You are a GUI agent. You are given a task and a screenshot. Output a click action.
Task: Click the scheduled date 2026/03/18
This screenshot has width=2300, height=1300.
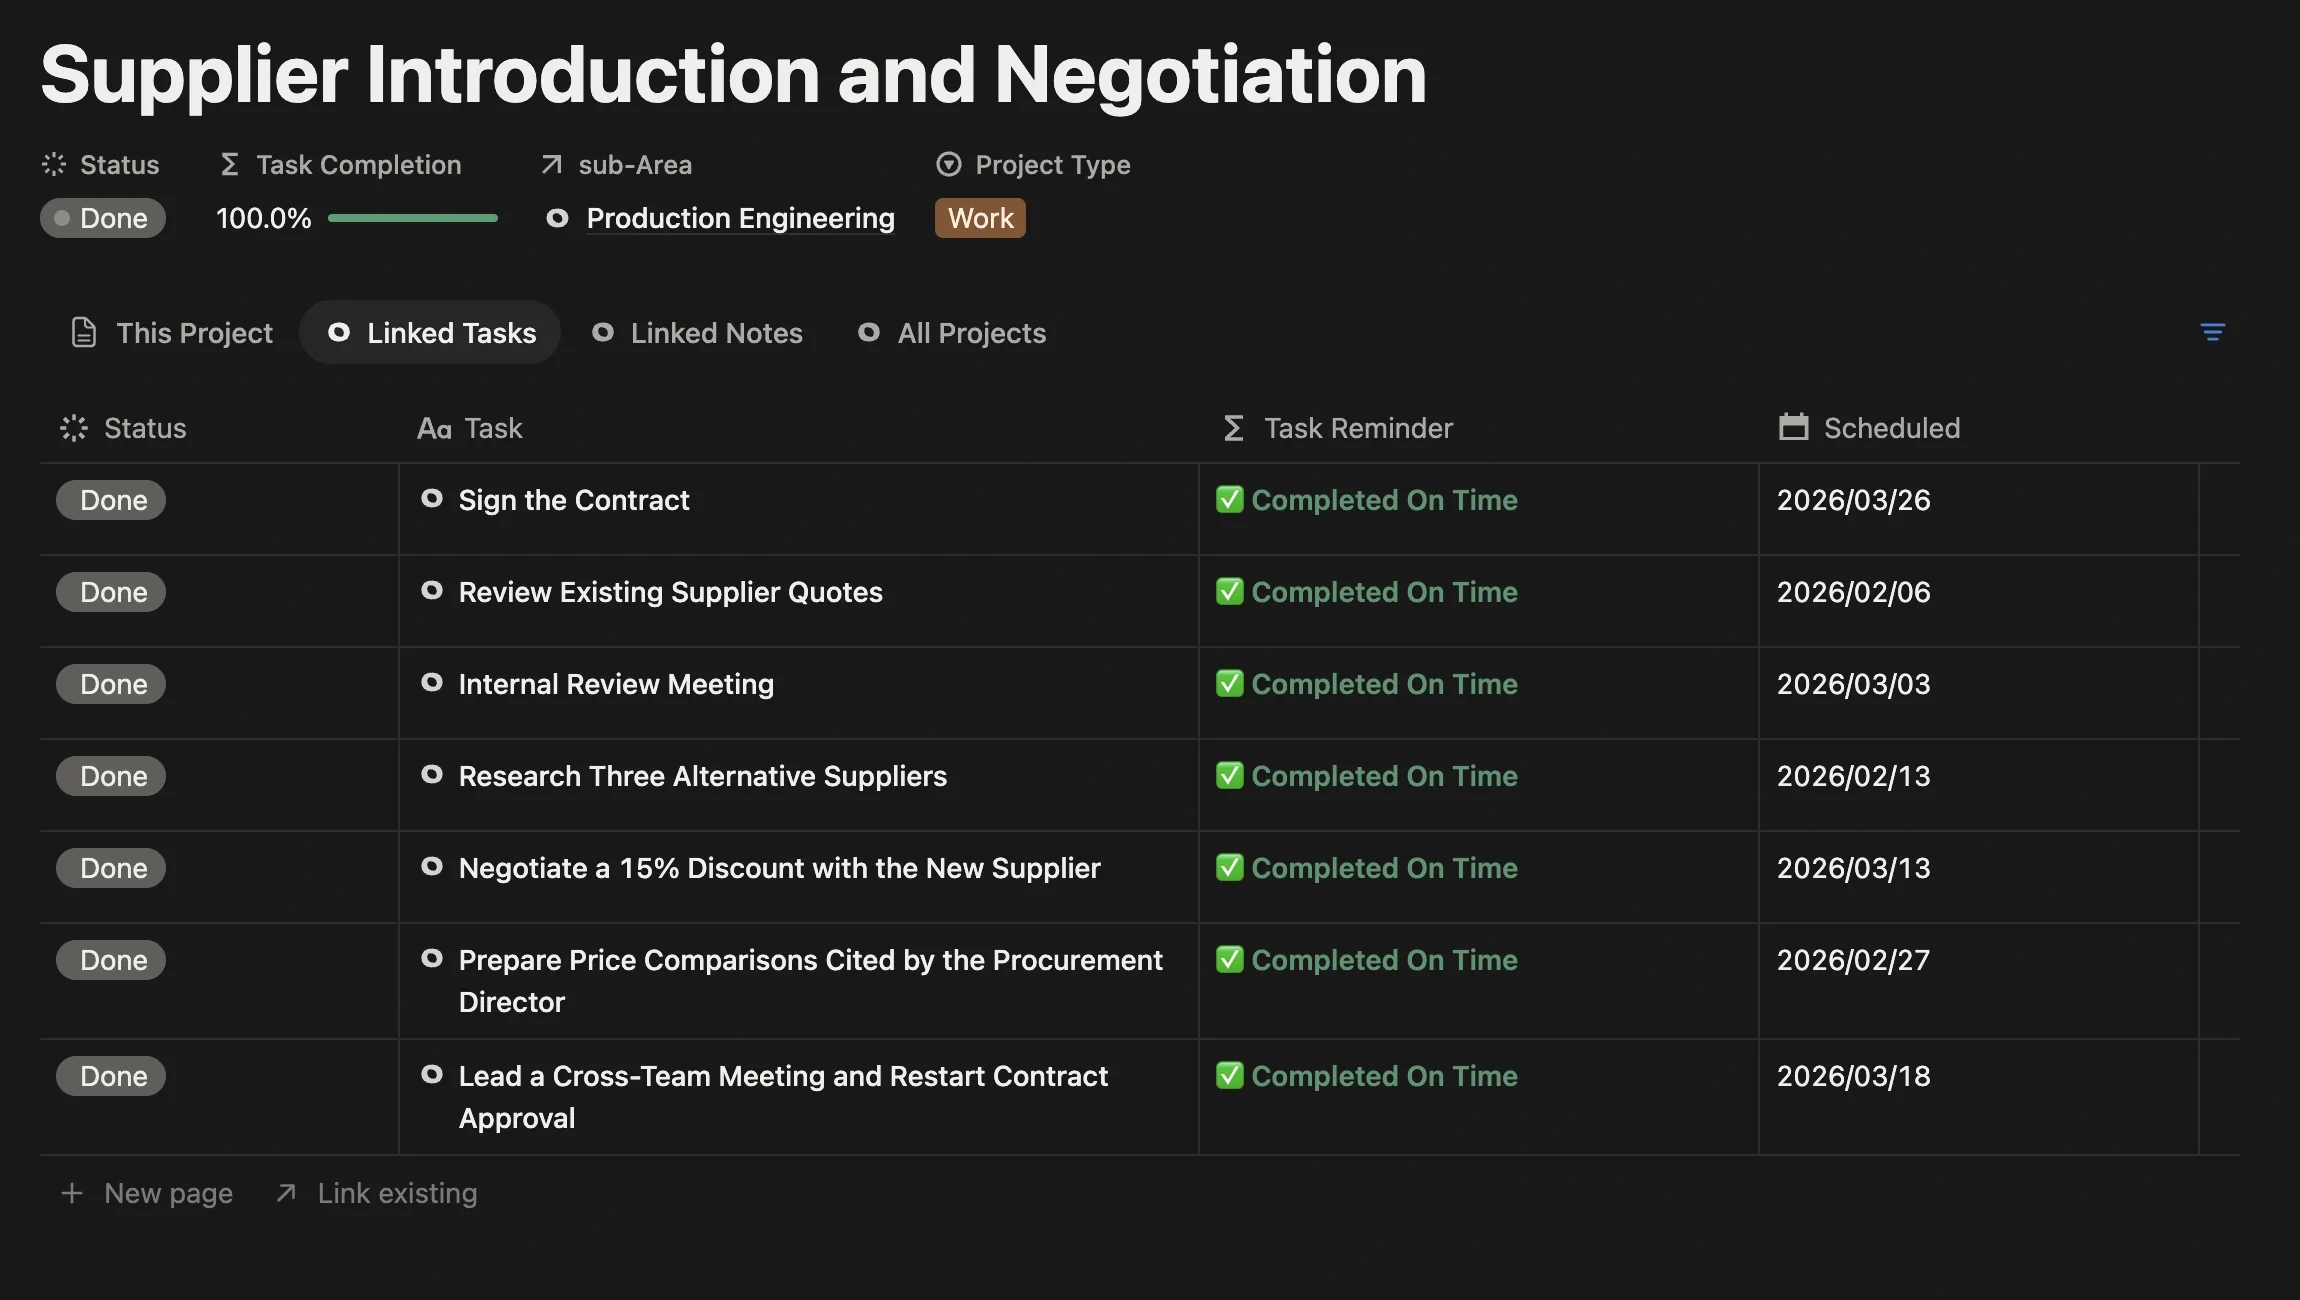click(x=1853, y=1076)
